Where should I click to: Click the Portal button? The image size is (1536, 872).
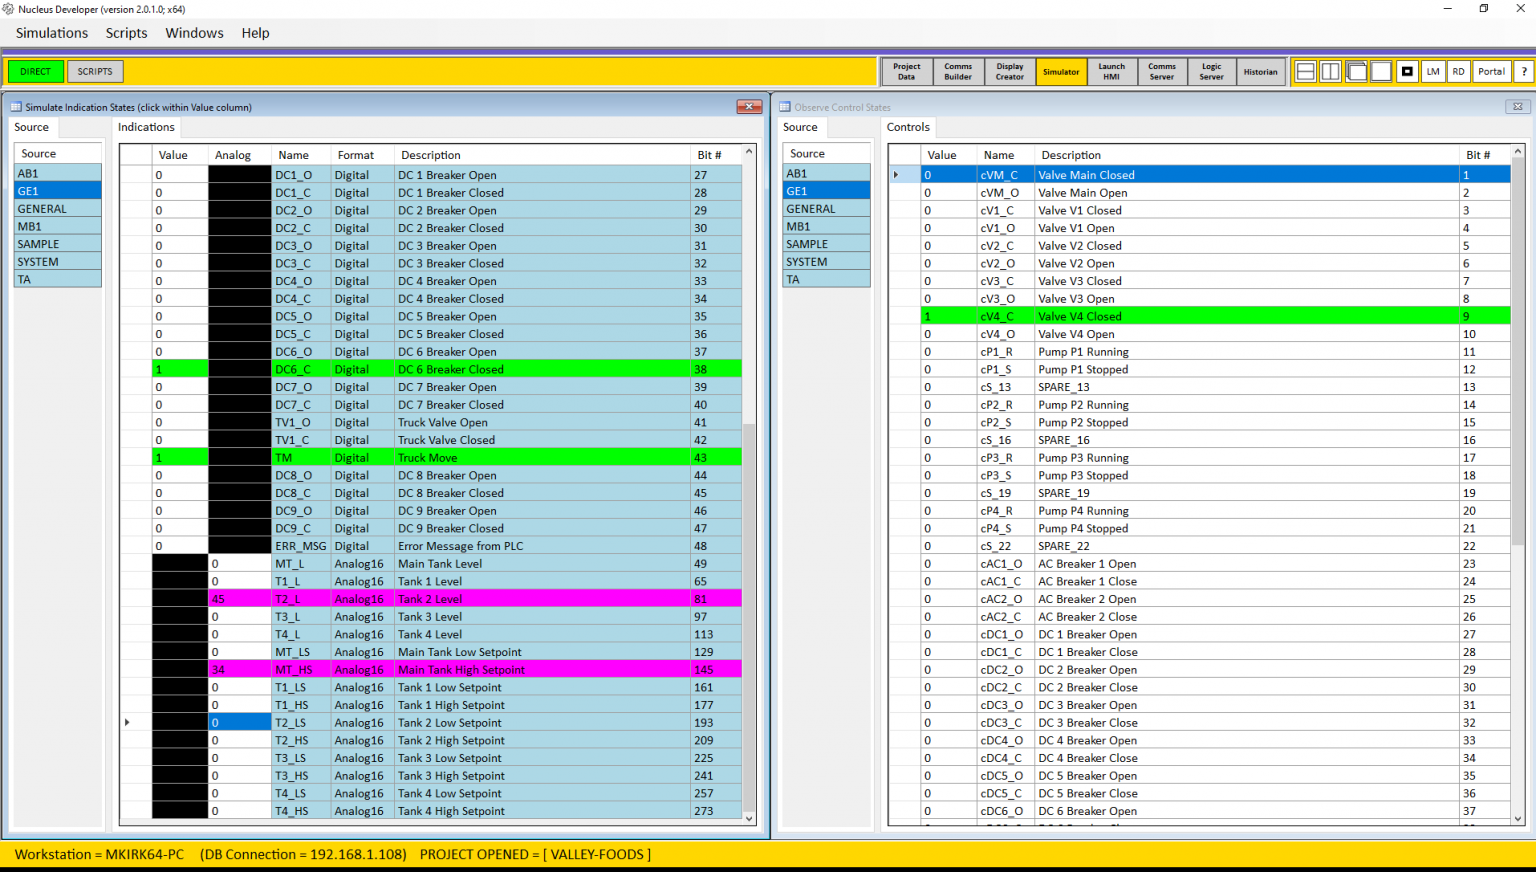[1491, 71]
